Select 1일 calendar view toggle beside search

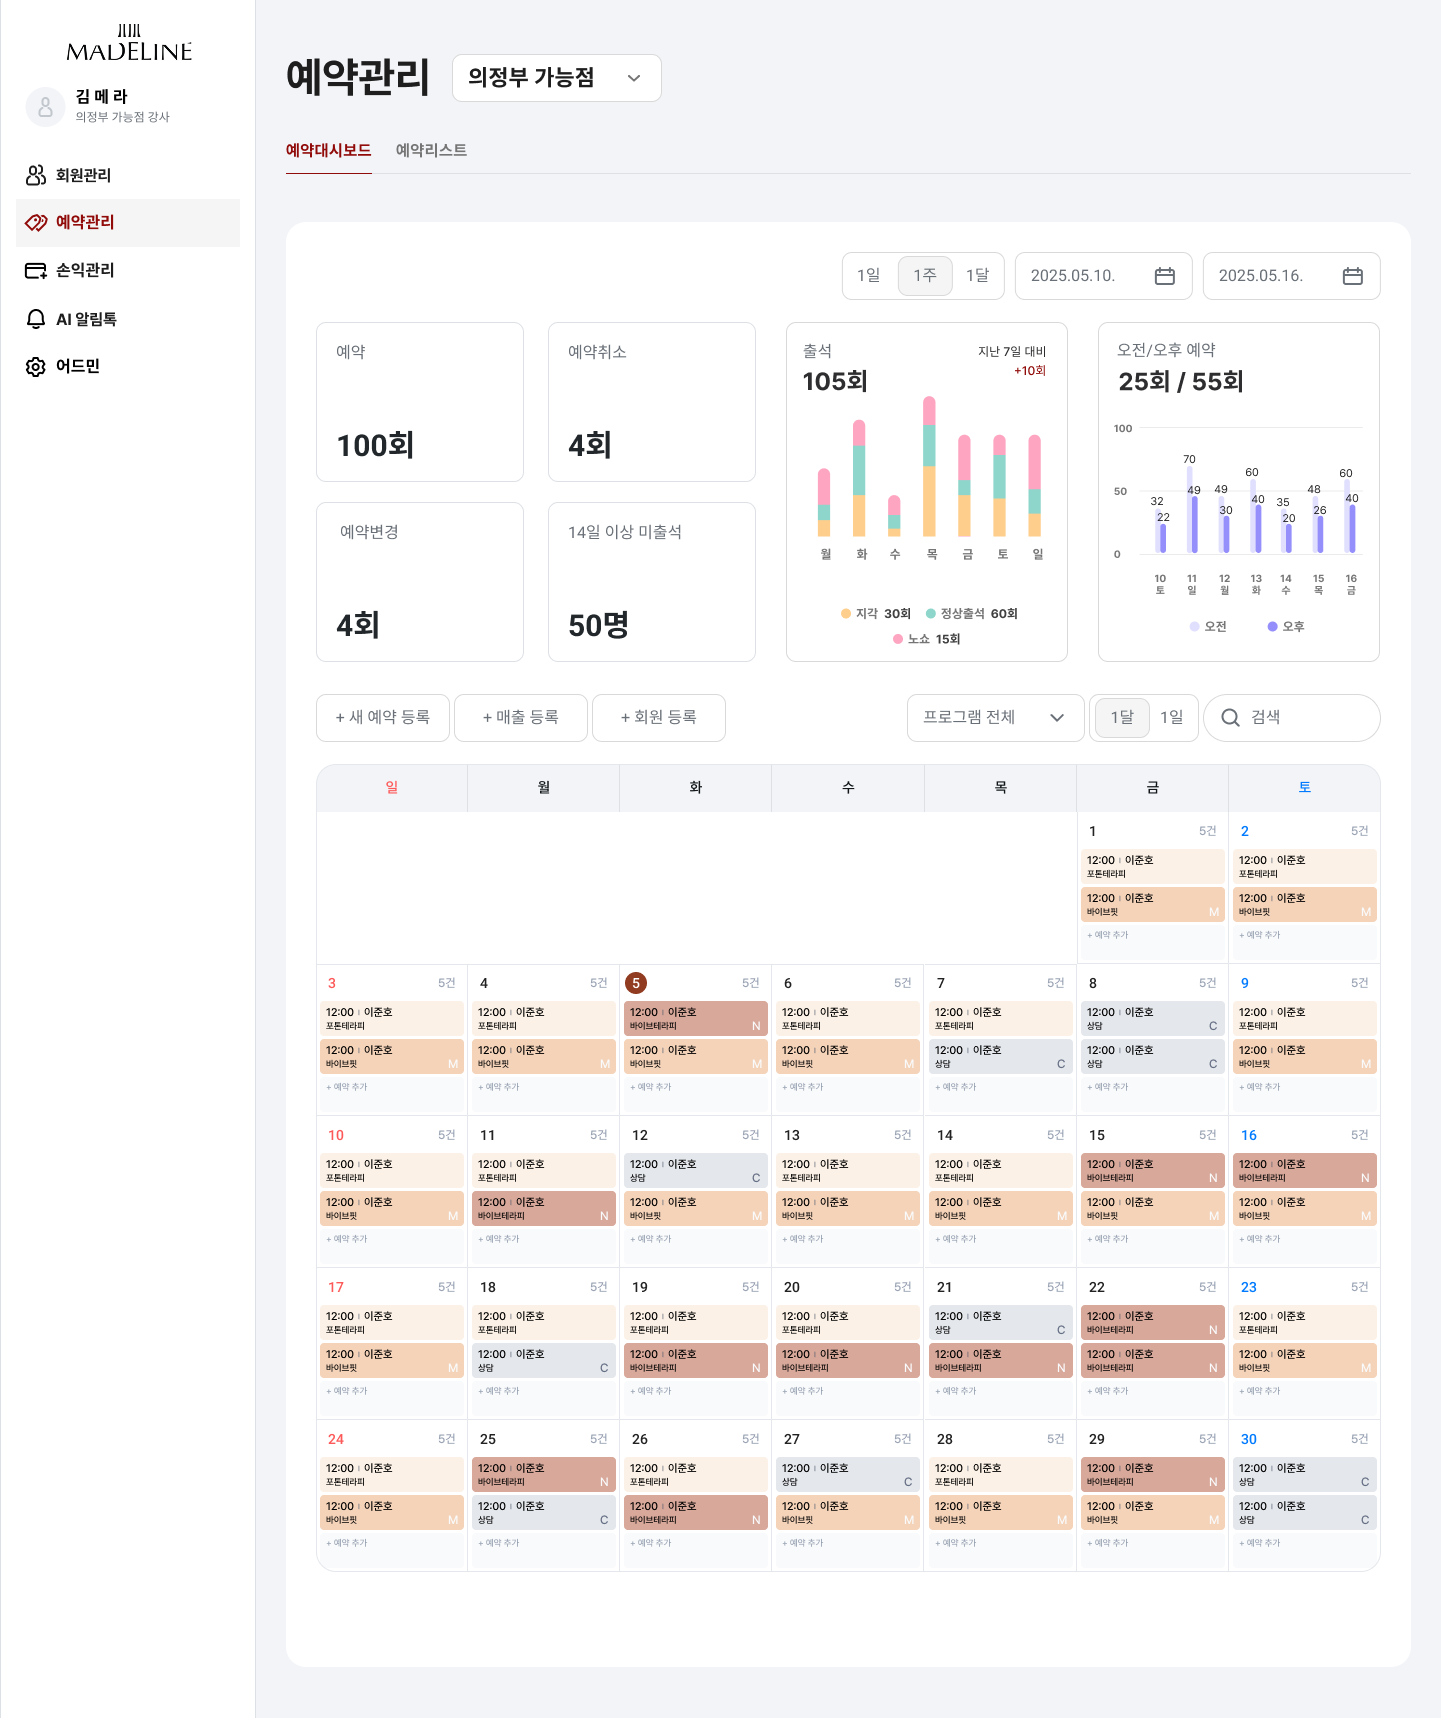[x=1172, y=718]
